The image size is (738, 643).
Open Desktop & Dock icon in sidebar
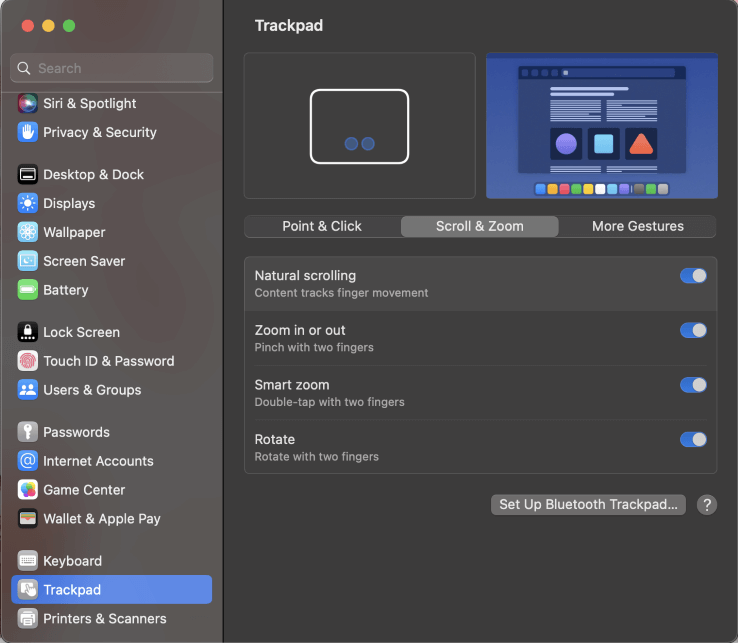click(27, 174)
